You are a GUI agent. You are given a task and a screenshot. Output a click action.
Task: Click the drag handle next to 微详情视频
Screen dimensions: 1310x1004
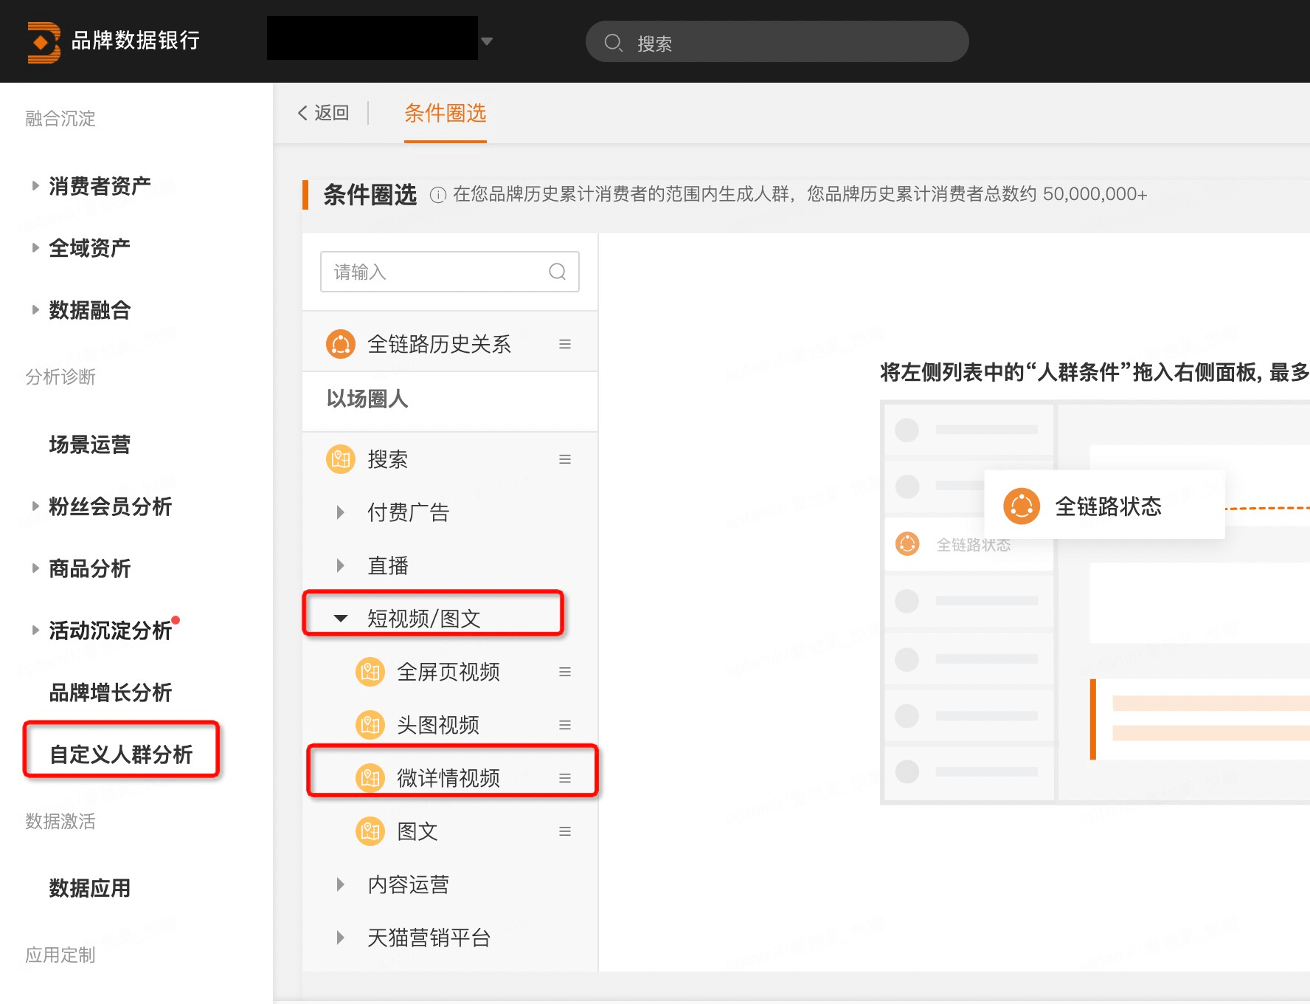coord(565,778)
